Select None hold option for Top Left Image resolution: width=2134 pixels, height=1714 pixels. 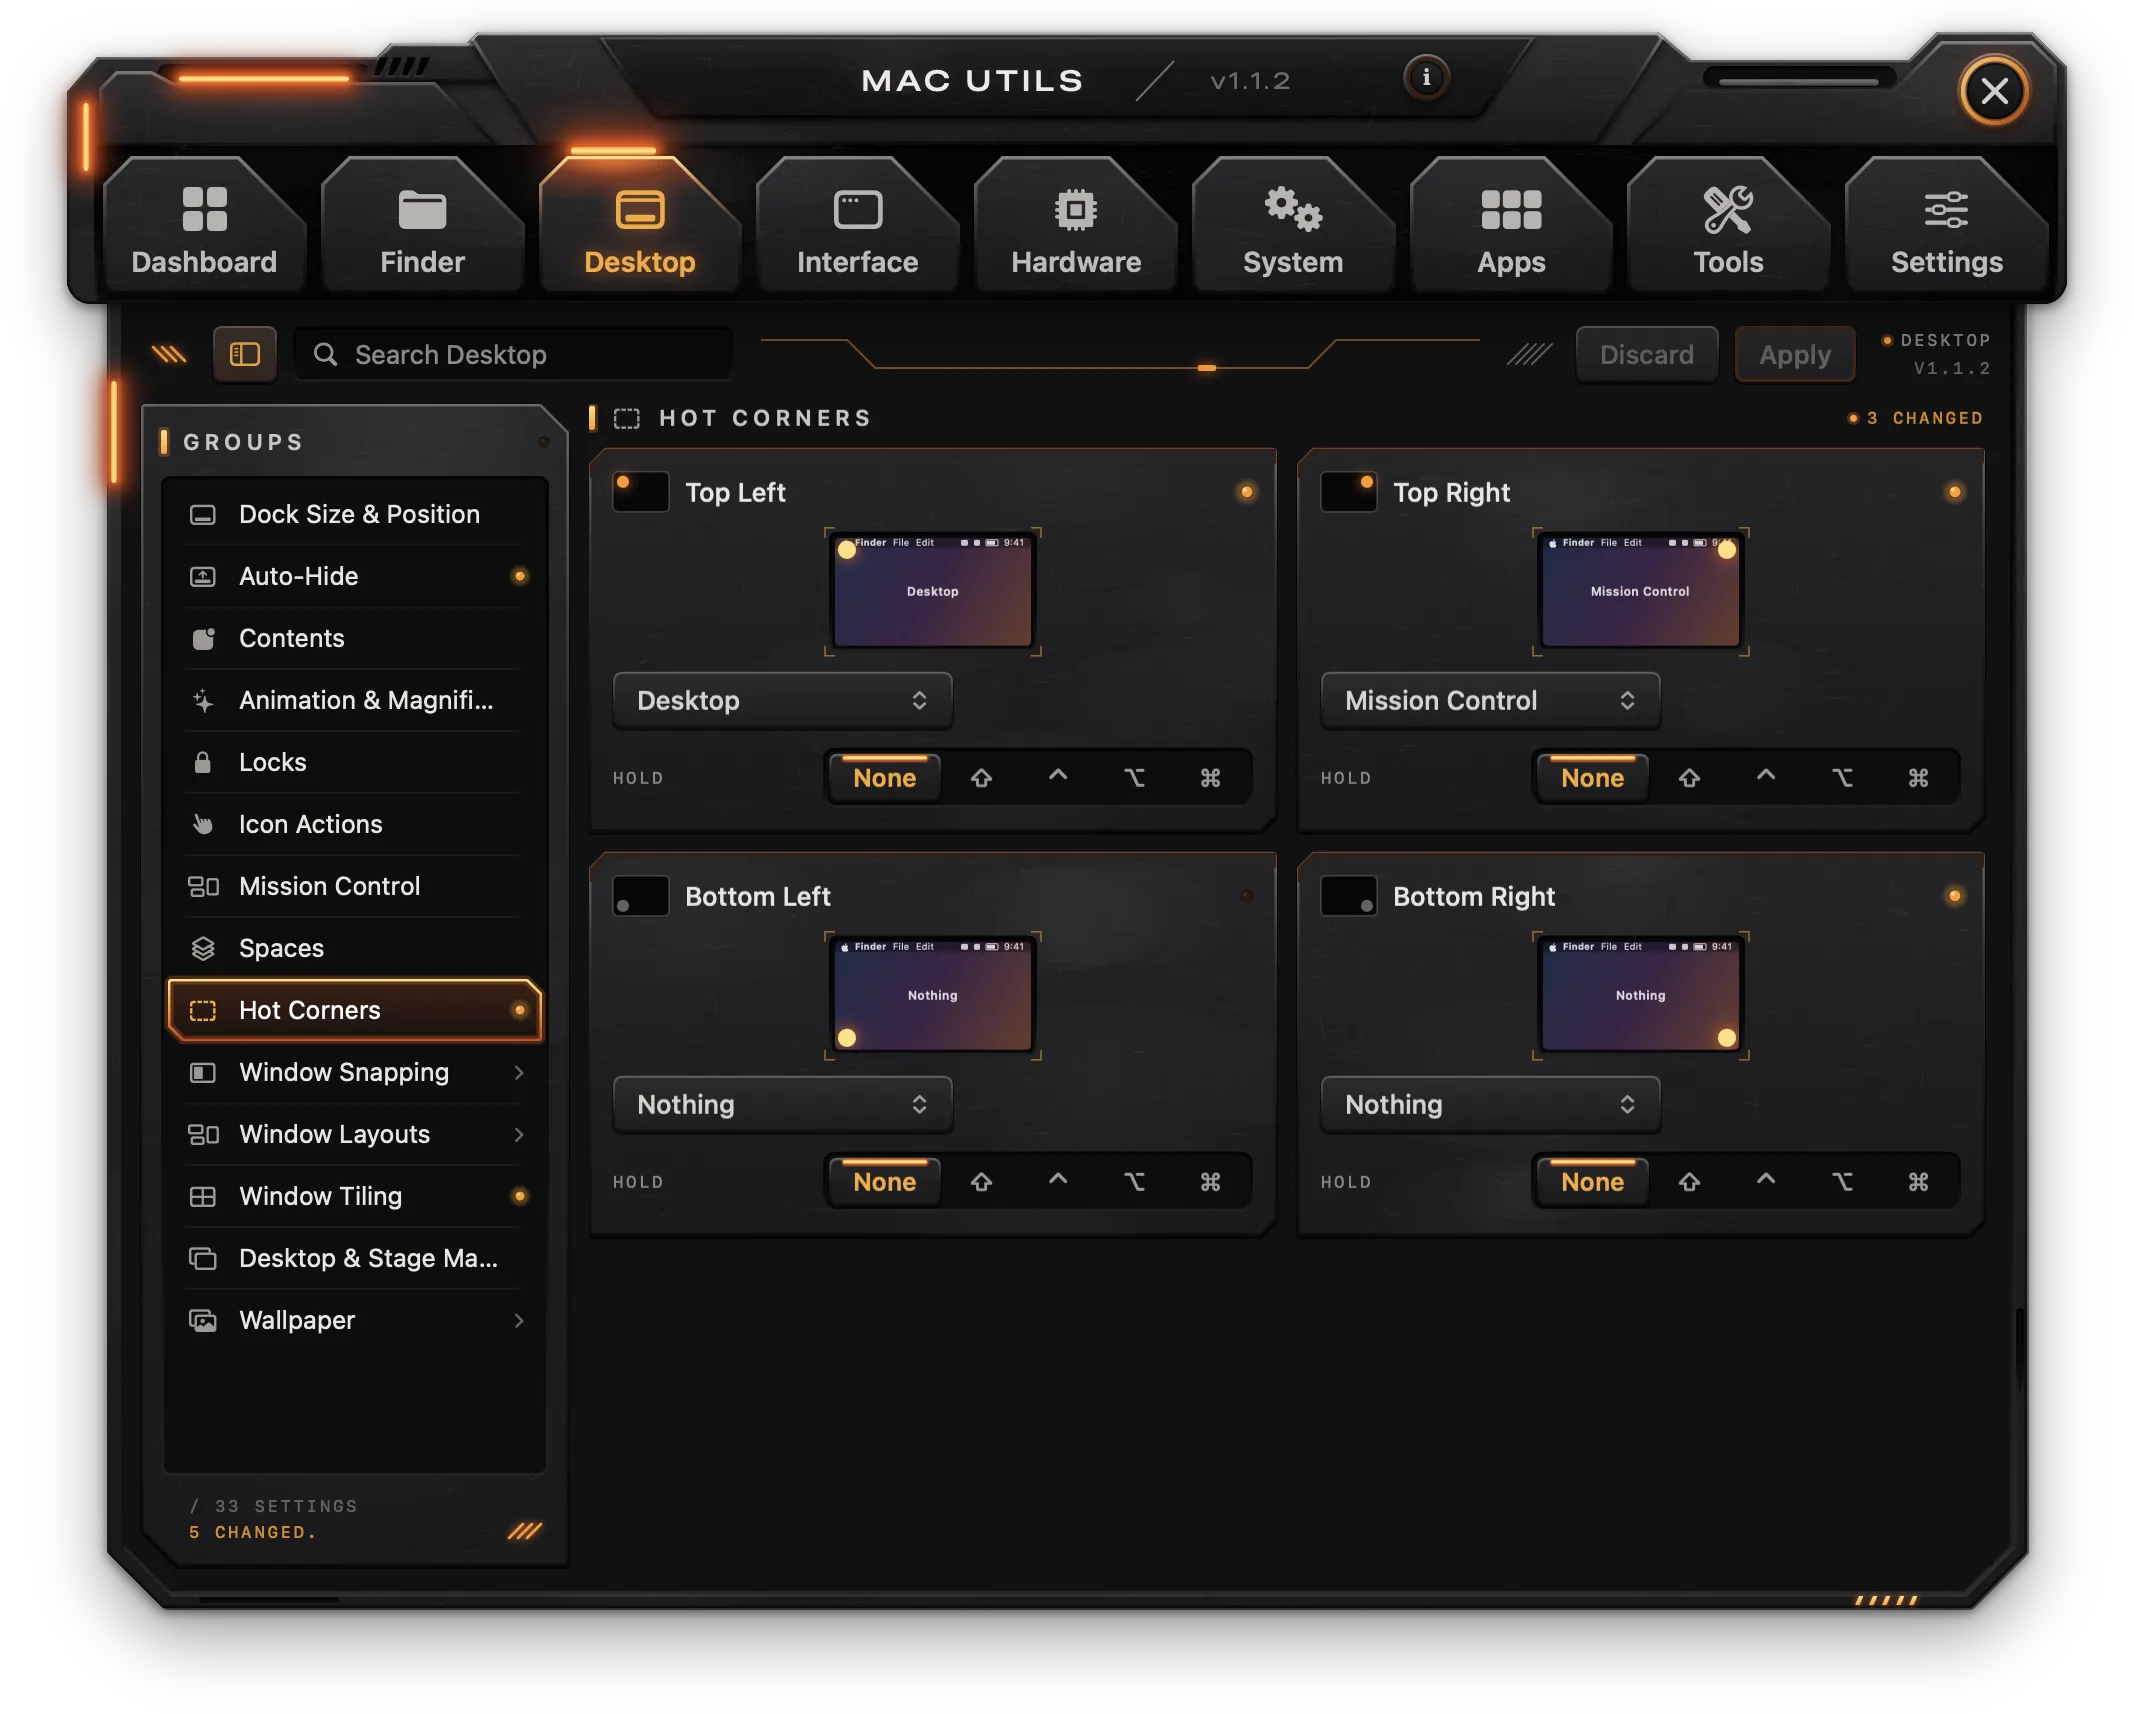[884, 778]
